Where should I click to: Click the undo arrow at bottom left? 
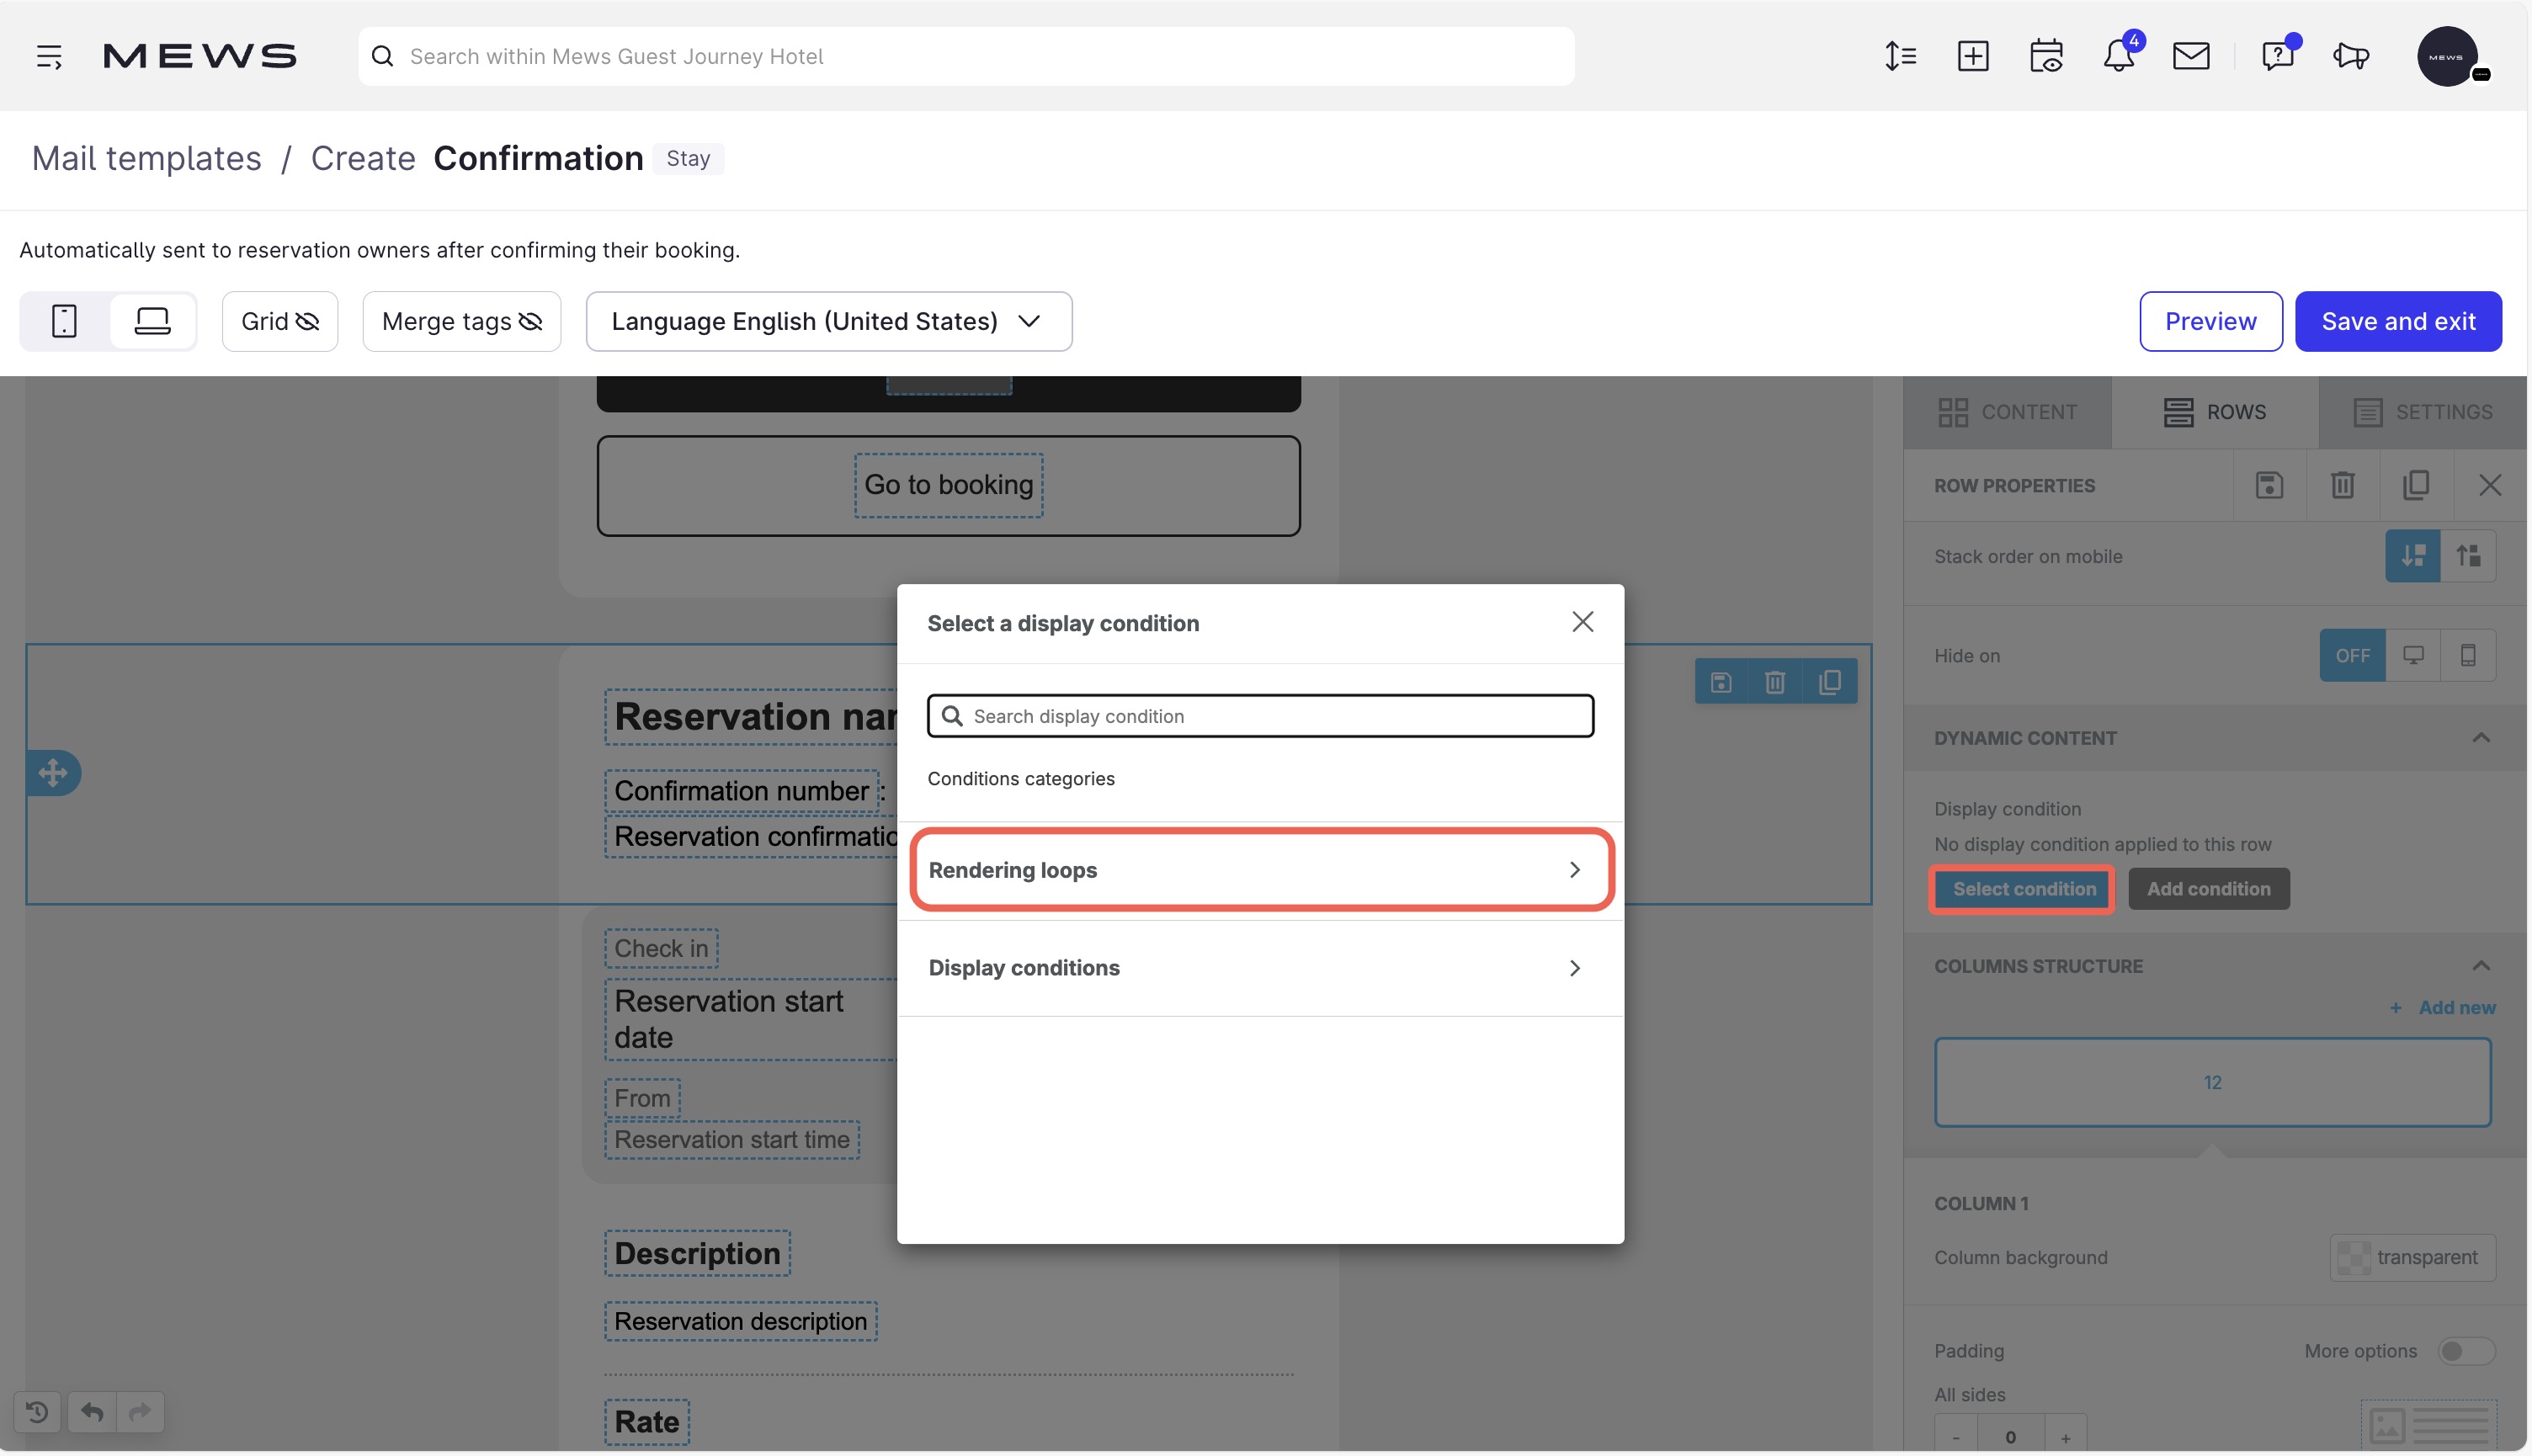coord(92,1411)
